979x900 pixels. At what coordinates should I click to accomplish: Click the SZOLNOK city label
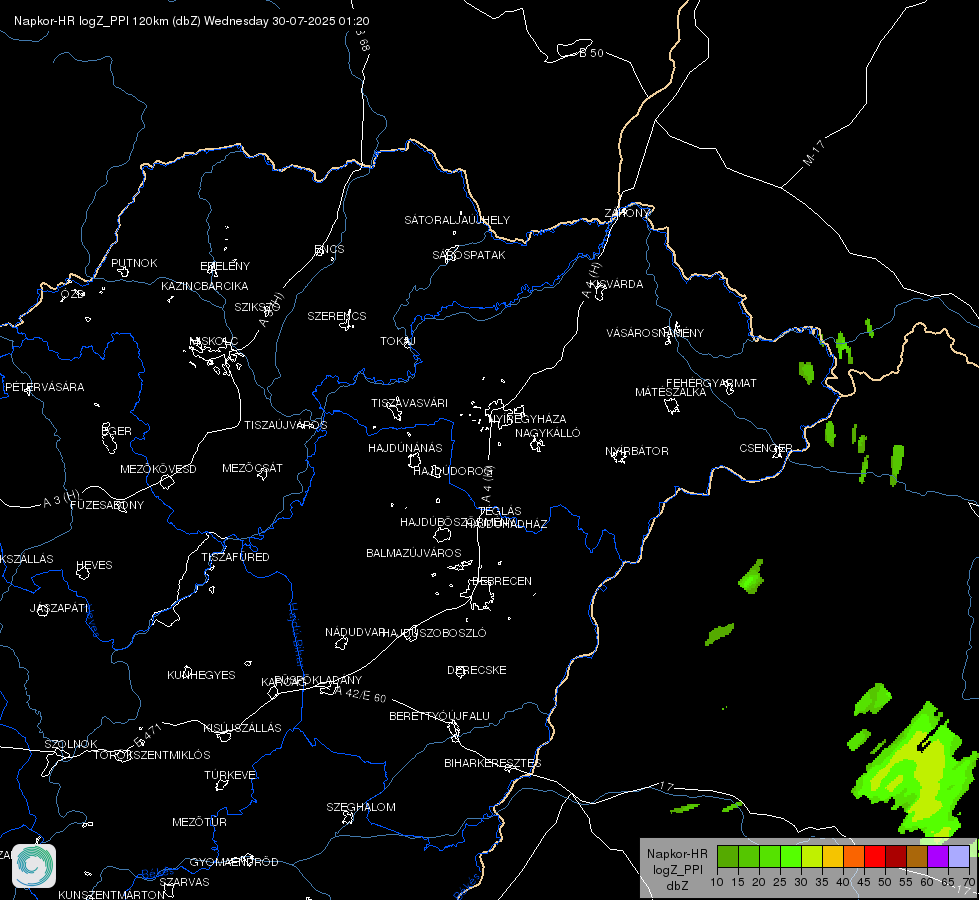coord(71,744)
